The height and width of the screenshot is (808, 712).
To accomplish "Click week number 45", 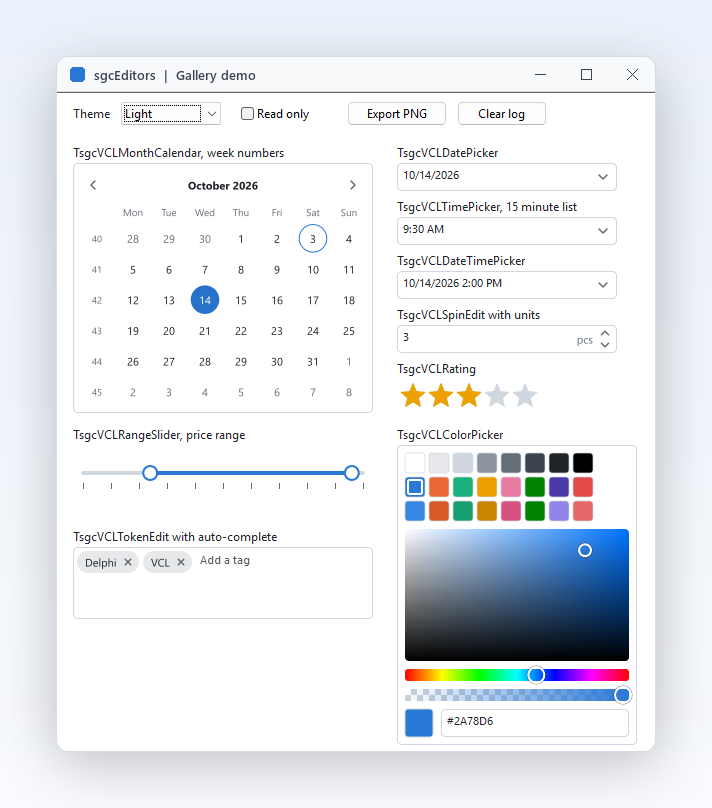I will pos(97,393).
